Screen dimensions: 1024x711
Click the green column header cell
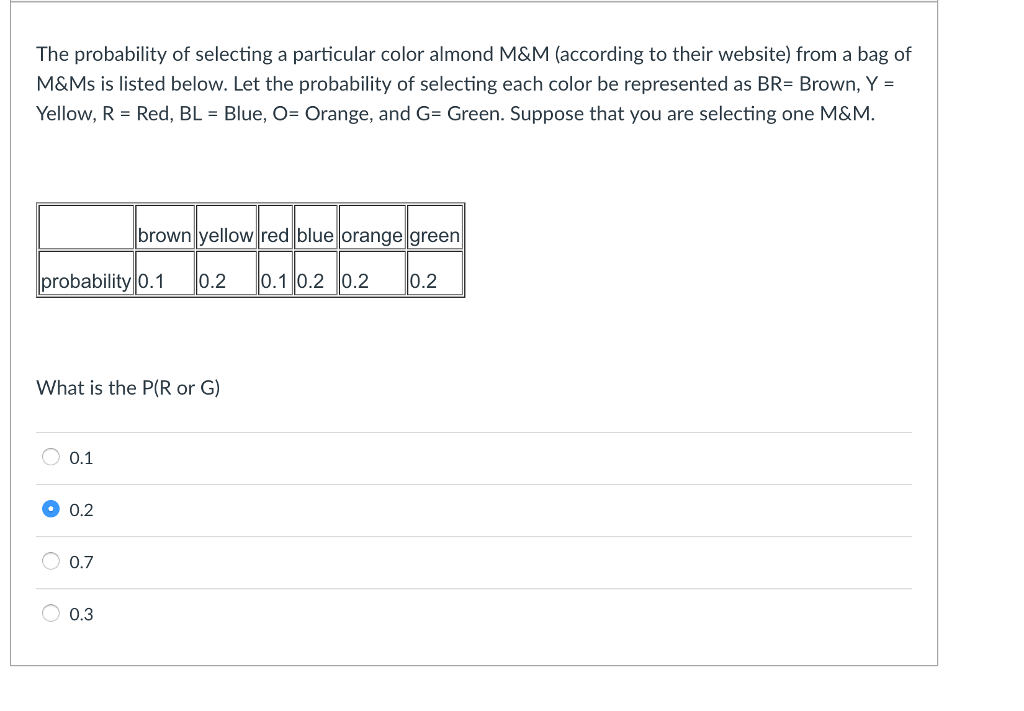(434, 234)
